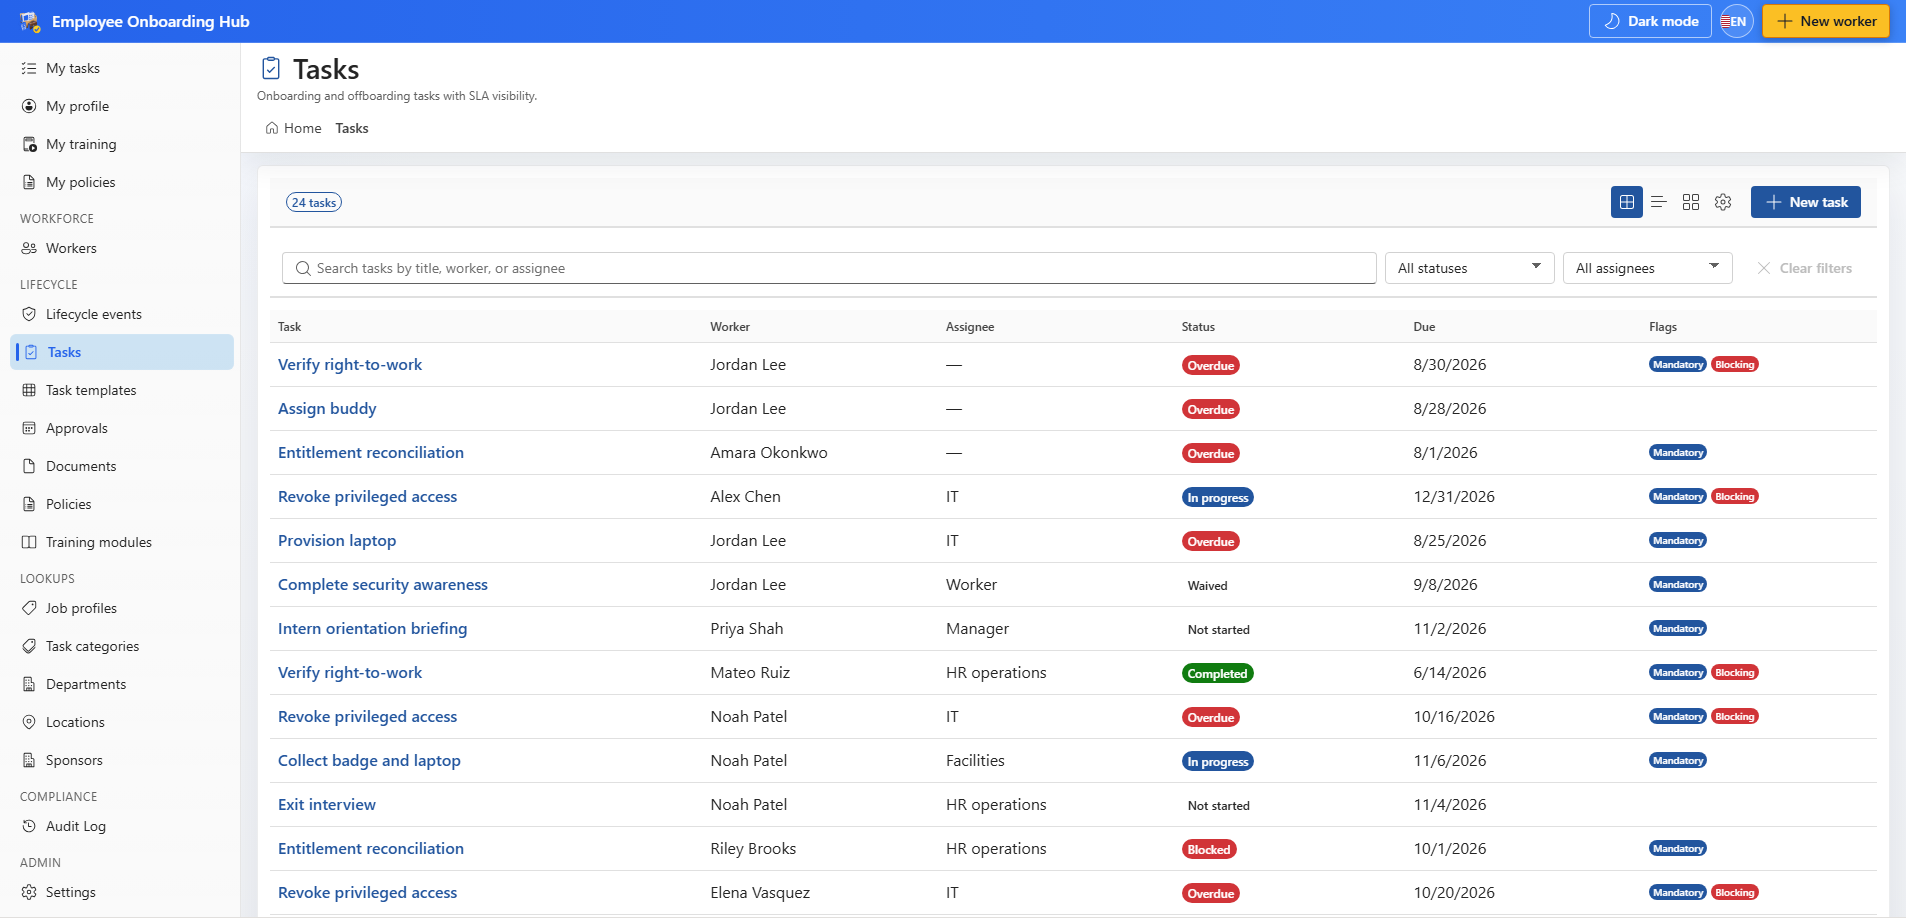This screenshot has height=918, width=1906.
Task: Open Locations lookup
Action: tap(122, 722)
